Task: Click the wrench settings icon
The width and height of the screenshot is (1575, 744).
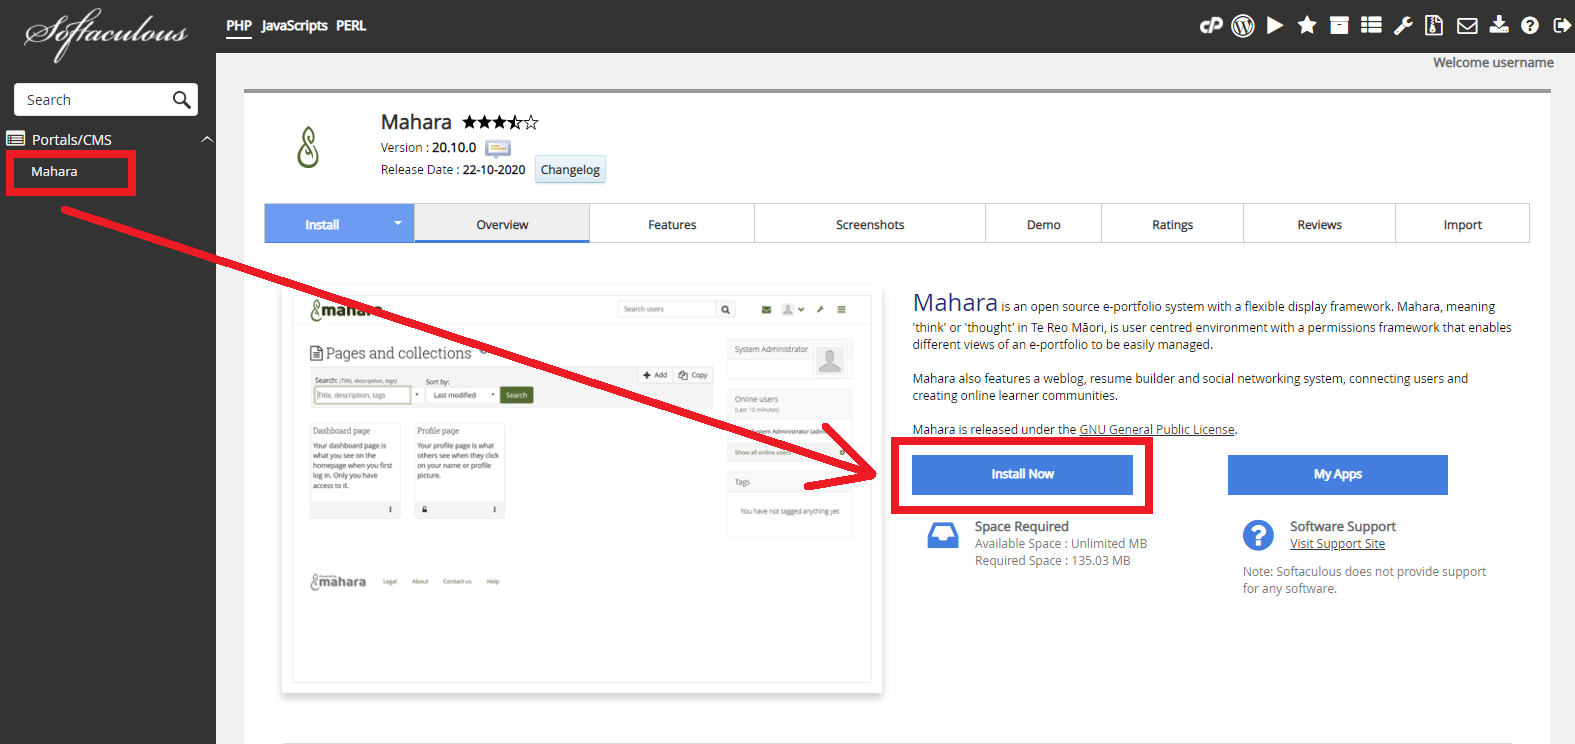Action: click(x=1403, y=26)
